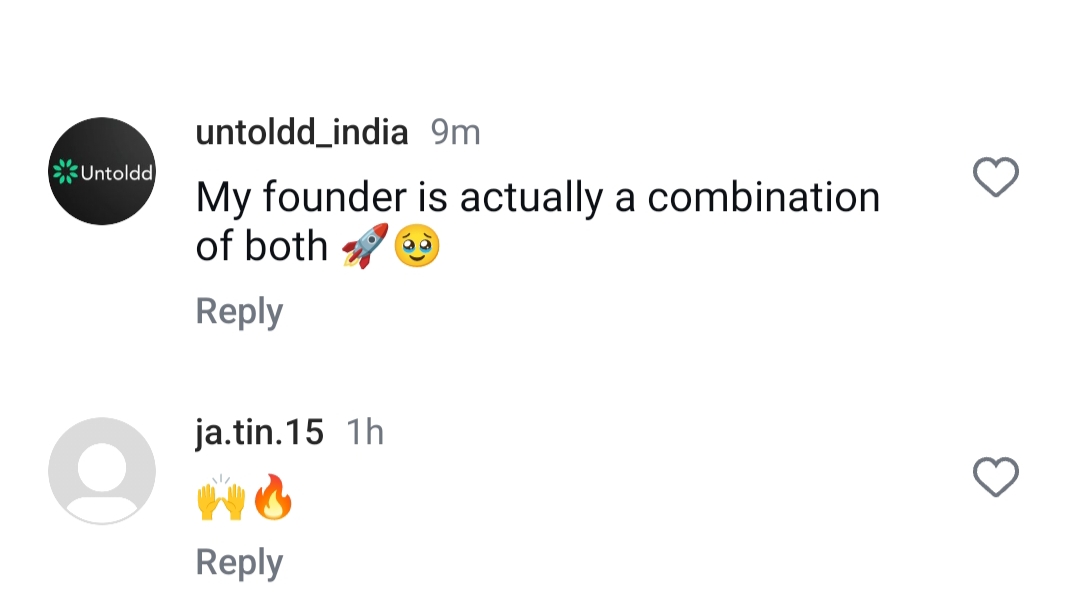Screen dimensions: 1080x614
Task: Click the Untoldd text inside the profile picture
Action: (116, 172)
